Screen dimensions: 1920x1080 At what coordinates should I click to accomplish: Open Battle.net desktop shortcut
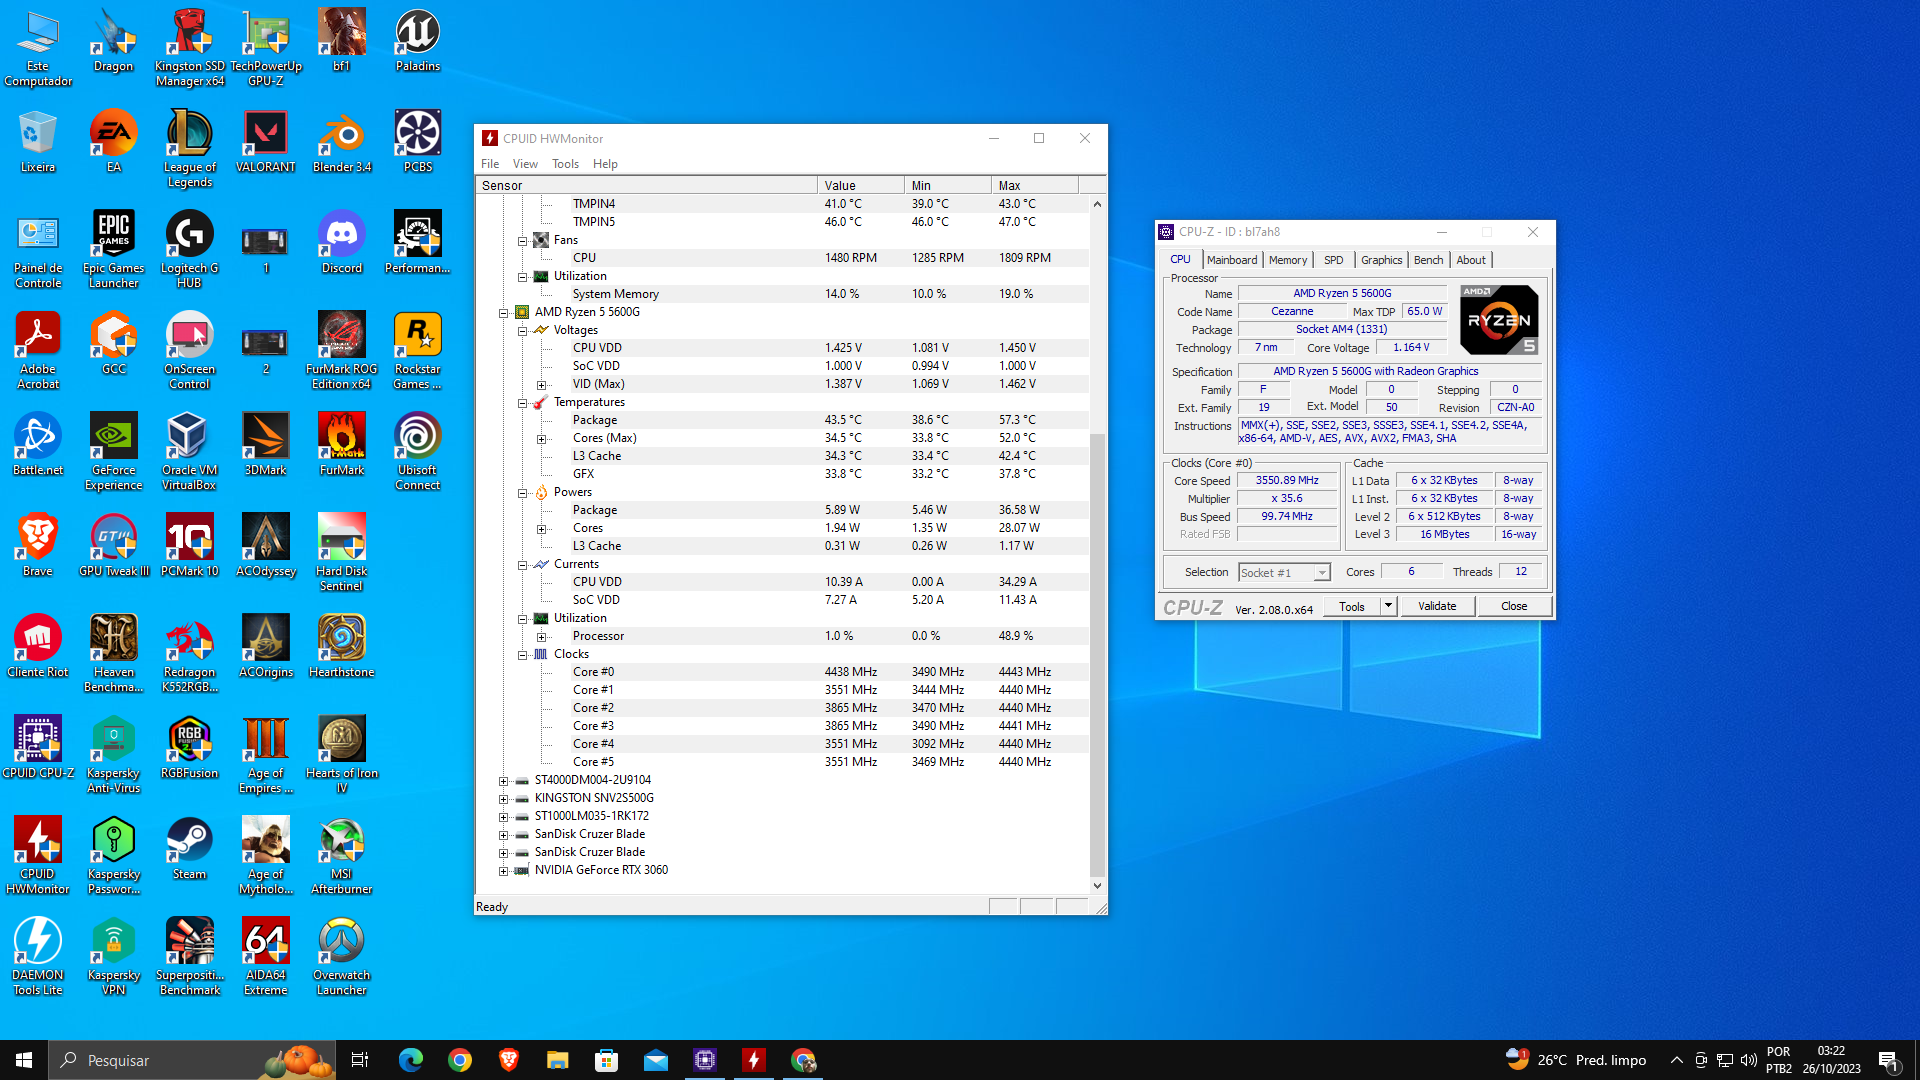(x=38, y=445)
